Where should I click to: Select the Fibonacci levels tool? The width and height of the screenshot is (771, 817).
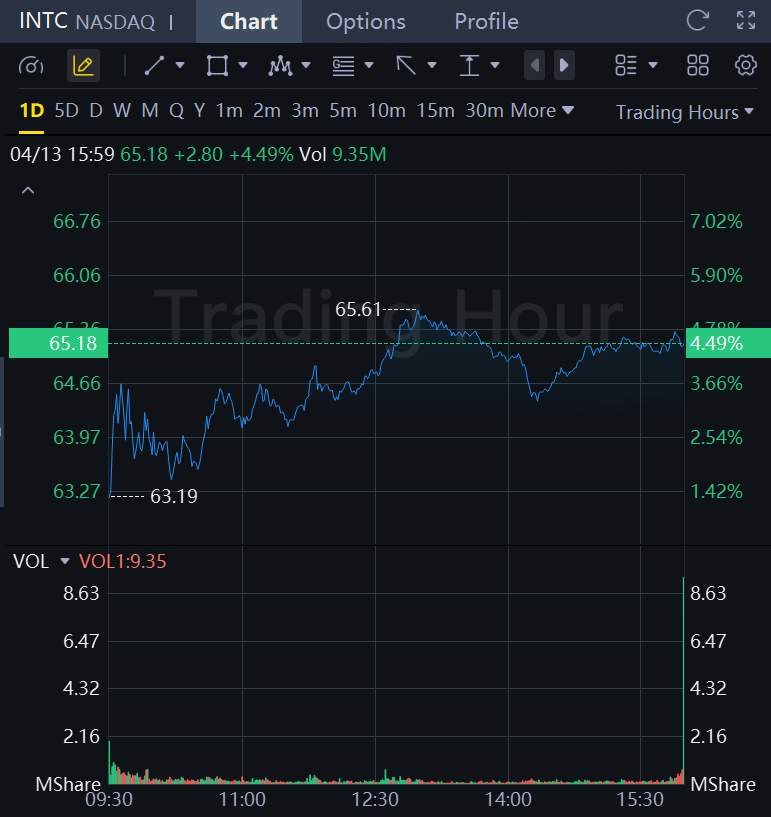pos(343,66)
